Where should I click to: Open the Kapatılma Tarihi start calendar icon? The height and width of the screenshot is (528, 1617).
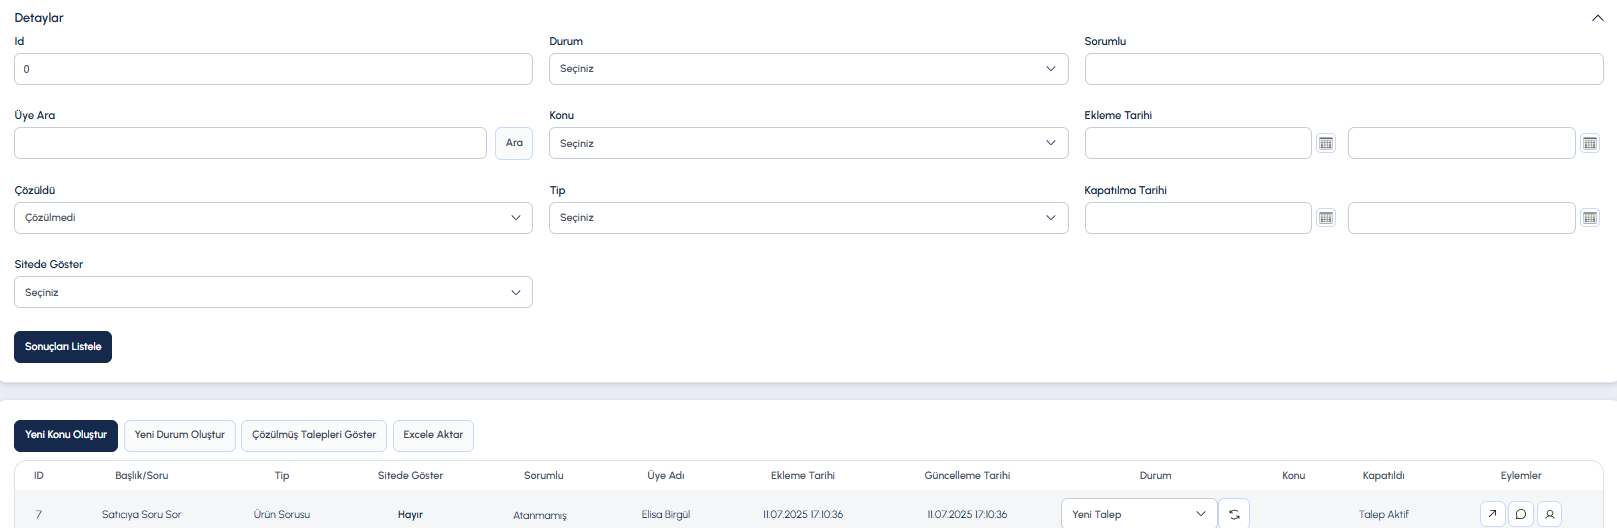click(1326, 218)
